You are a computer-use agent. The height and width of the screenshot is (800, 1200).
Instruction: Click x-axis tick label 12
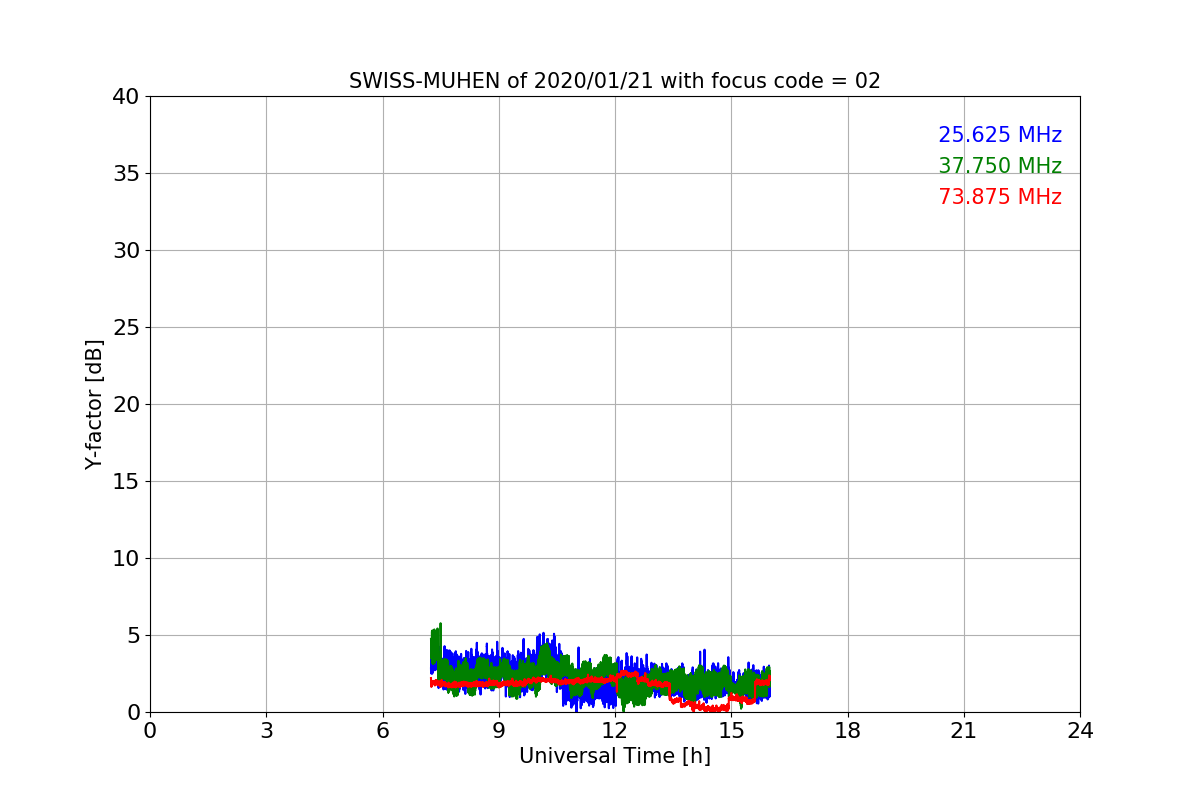point(615,731)
